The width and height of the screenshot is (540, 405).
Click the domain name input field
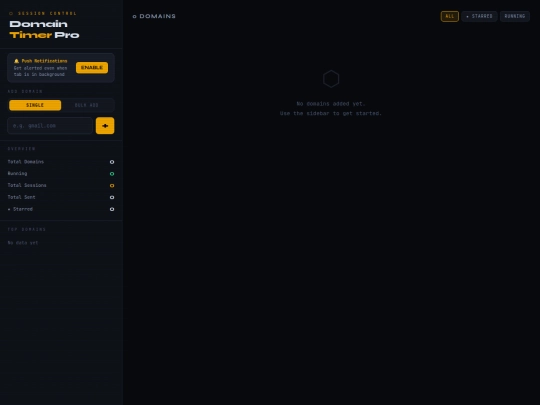(x=50, y=126)
